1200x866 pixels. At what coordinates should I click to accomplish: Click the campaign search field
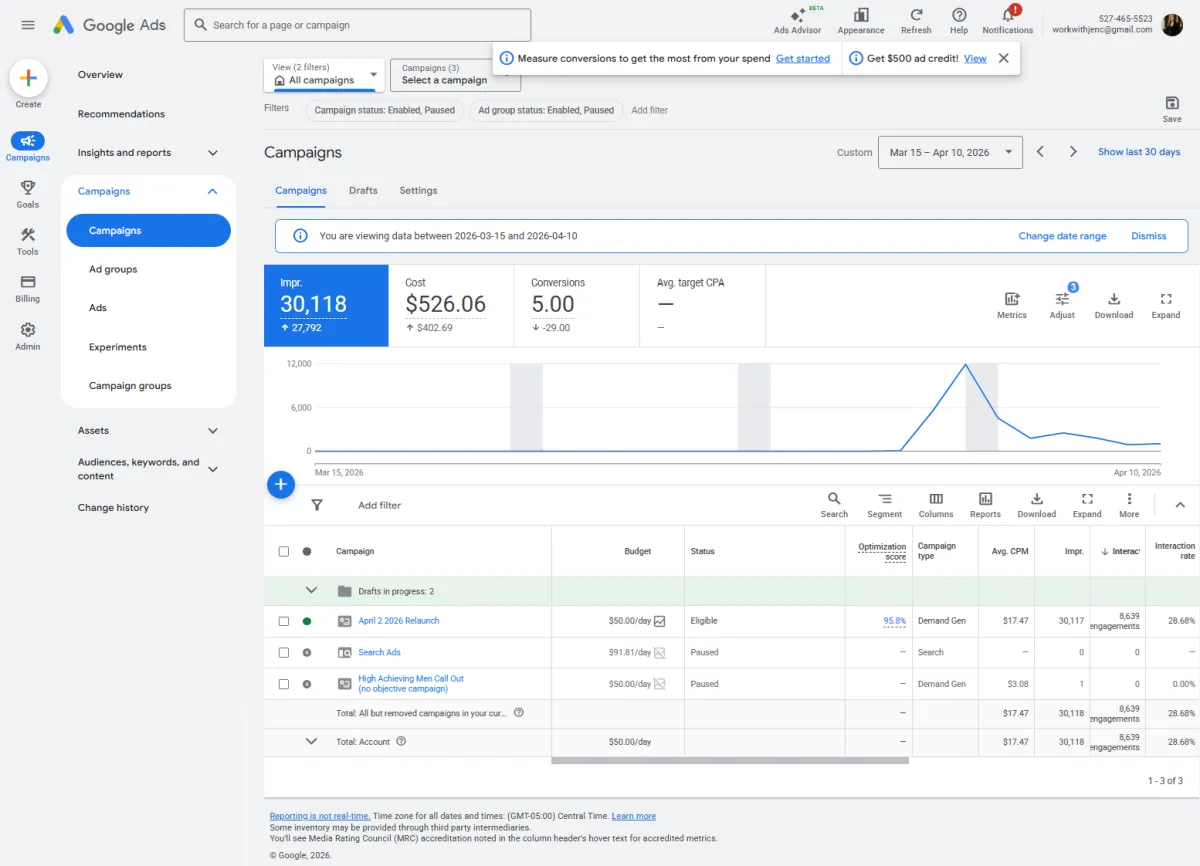coord(357,25)
